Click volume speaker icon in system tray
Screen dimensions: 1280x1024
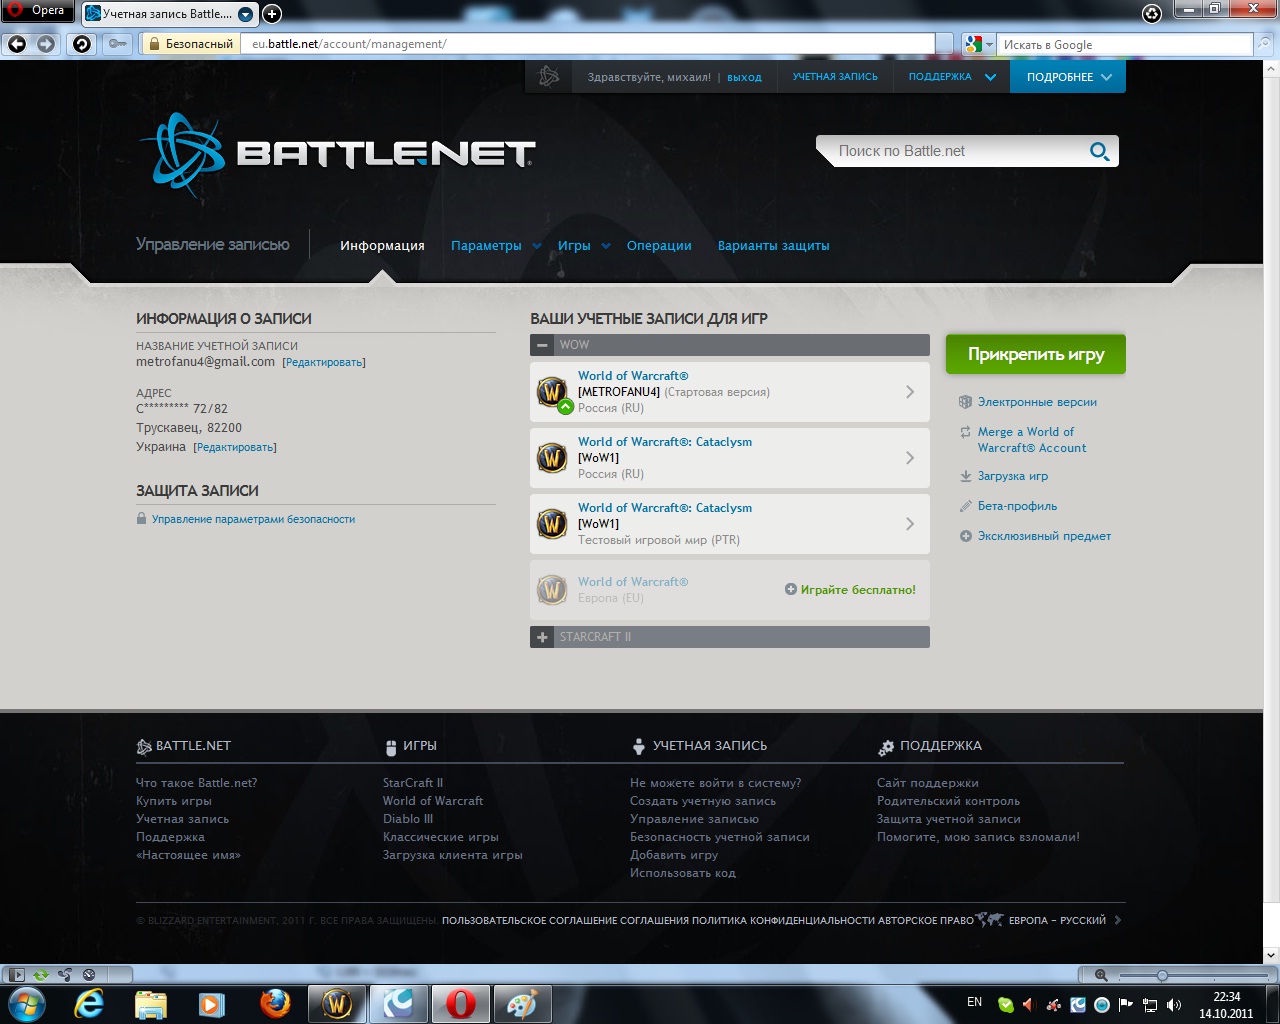tap(1174, 1005)
